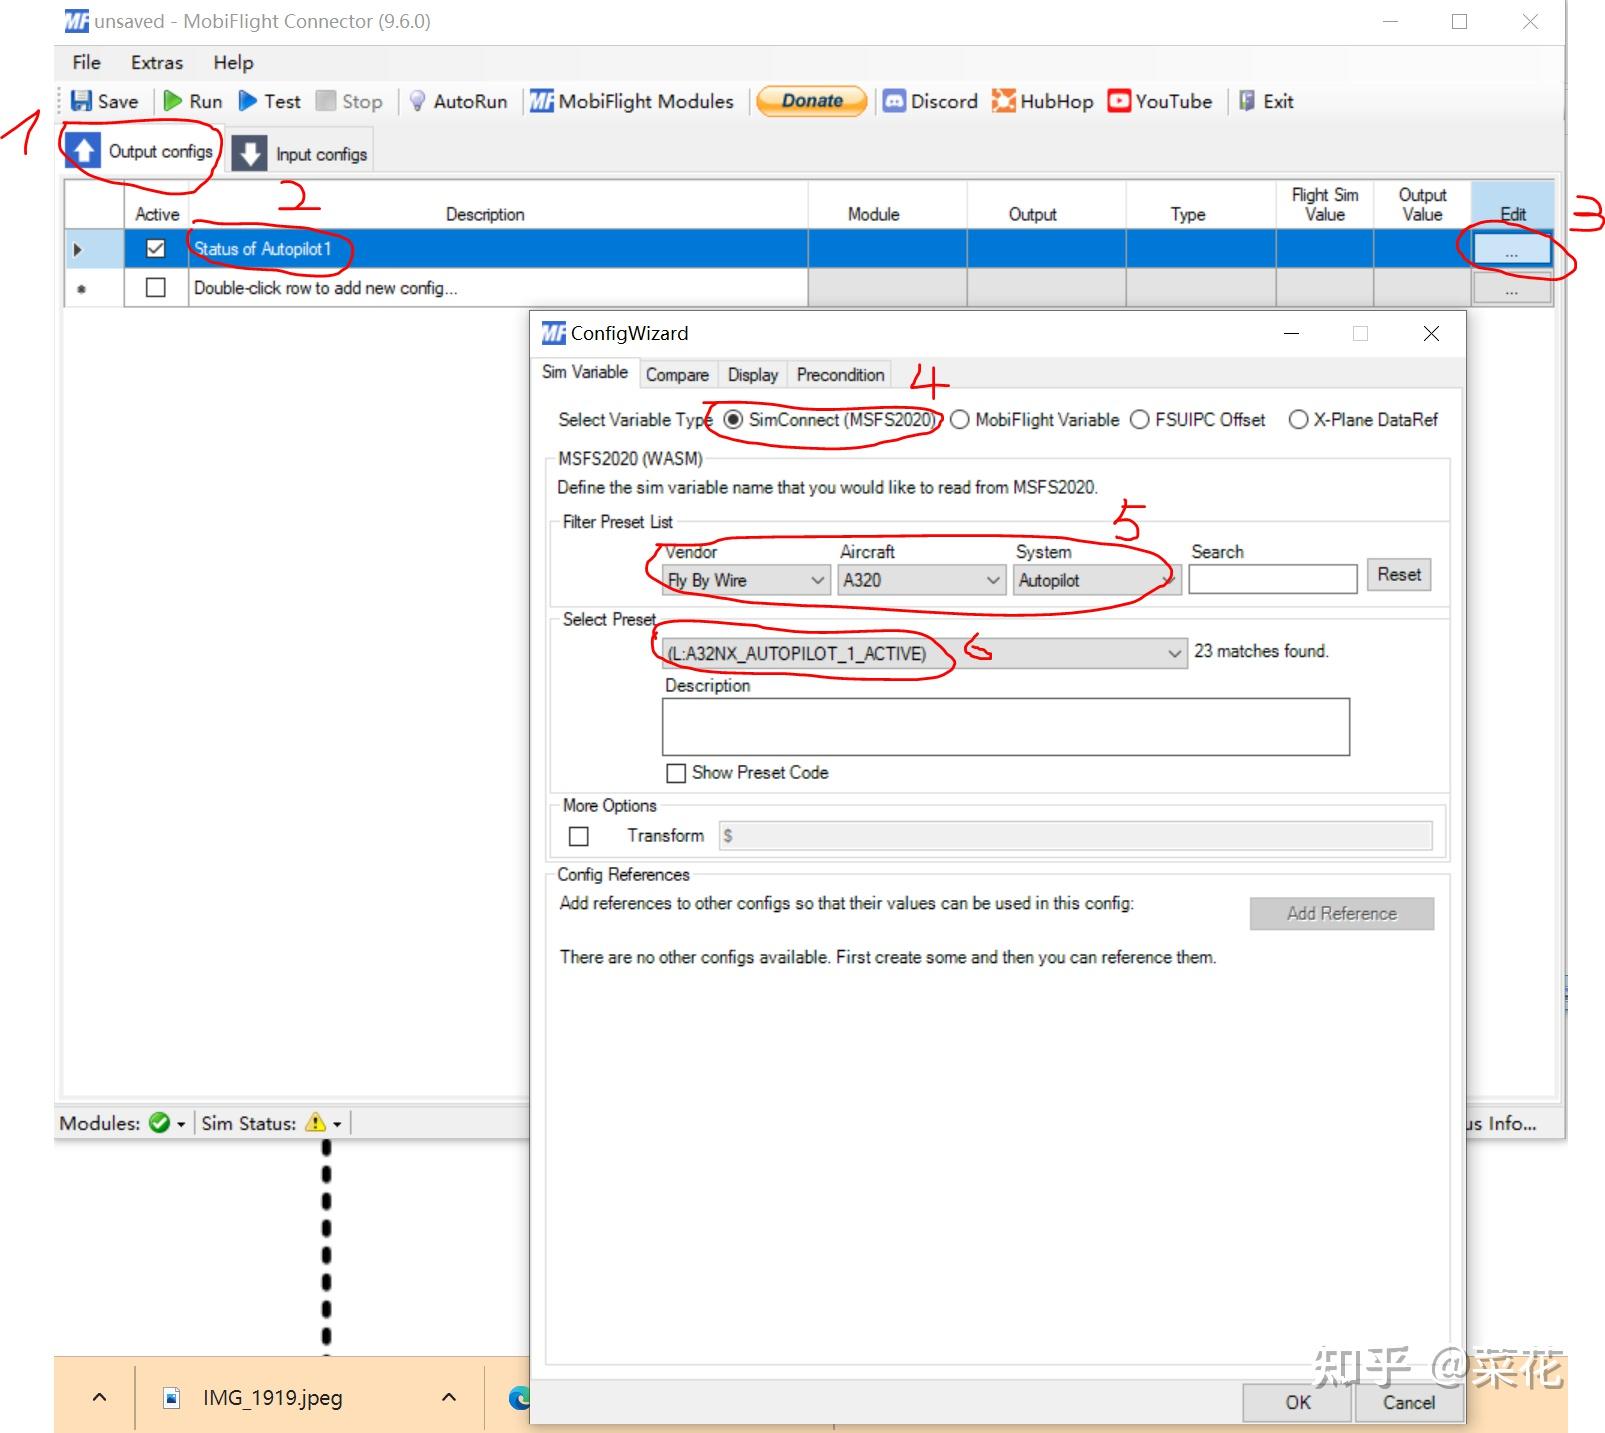Click into the preset Description text box
Image resolution: width=1605 pixels, height=1433 pixels.
pyautogui.click(x=1005, y=727)
